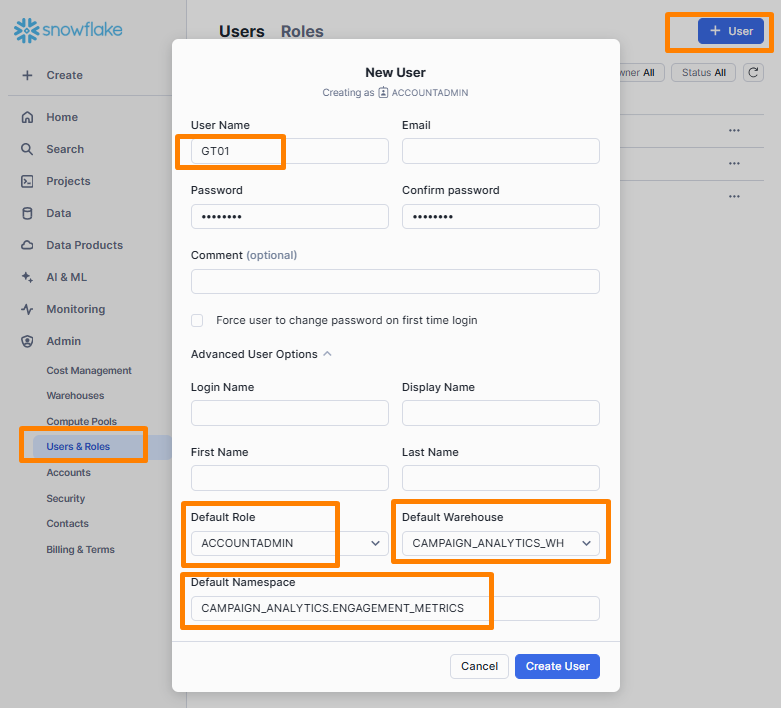Click the Monitoring pulse icon
The image size is (781, 708).
pyautogui.click(x=27, y=309)
